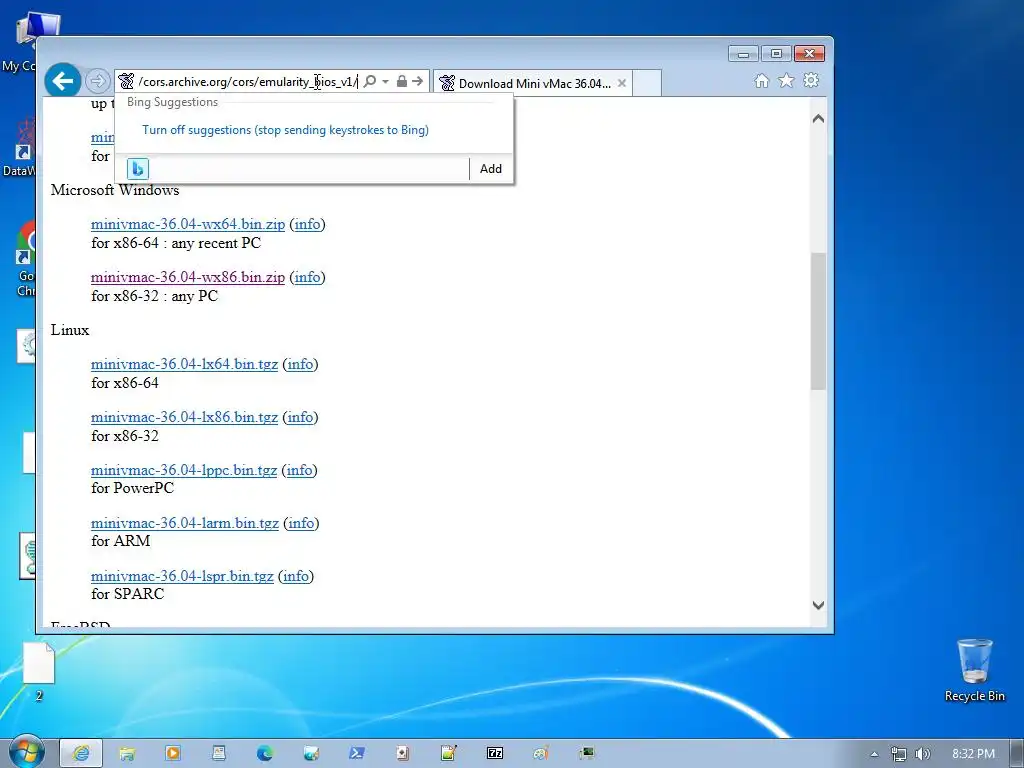
Task: Open the monitor icon right of Paint
Action: (x=586, y=753)
